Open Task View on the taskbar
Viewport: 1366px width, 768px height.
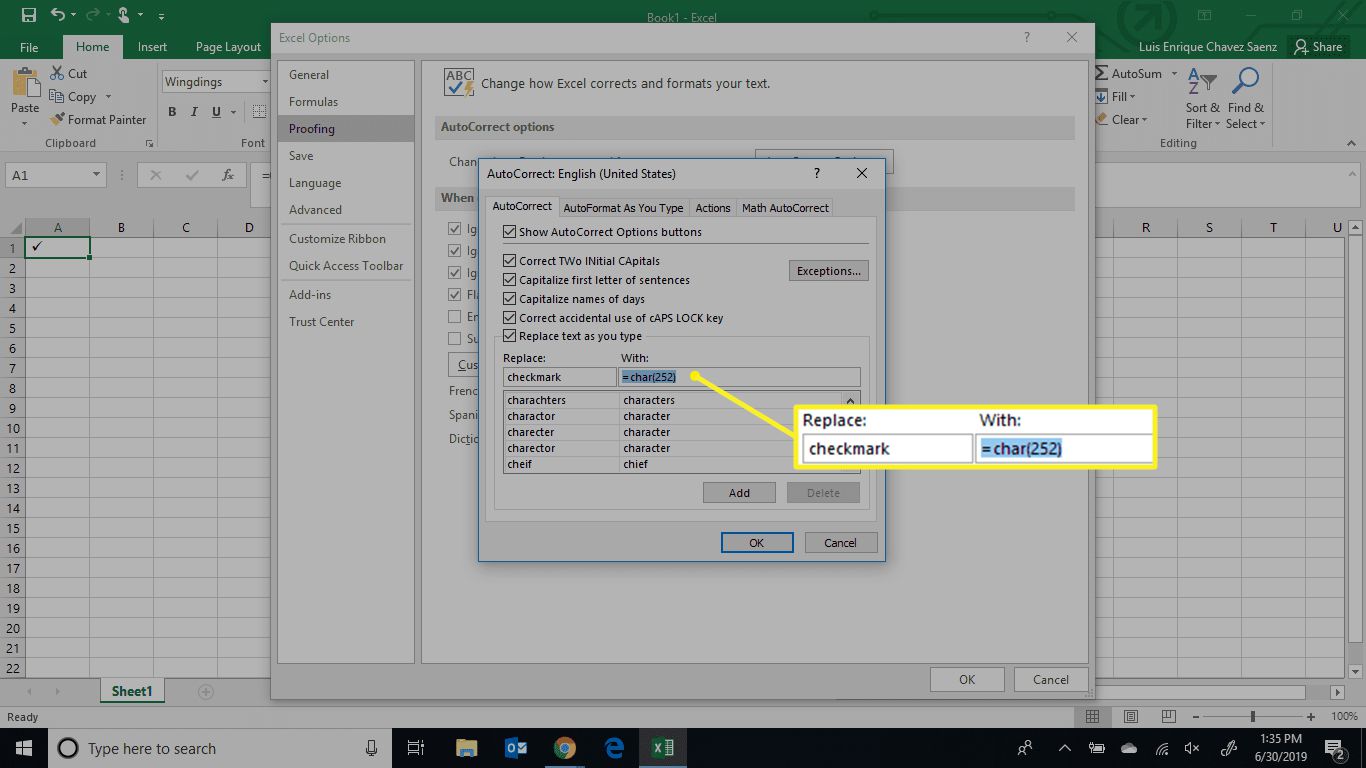click(417, 748)
